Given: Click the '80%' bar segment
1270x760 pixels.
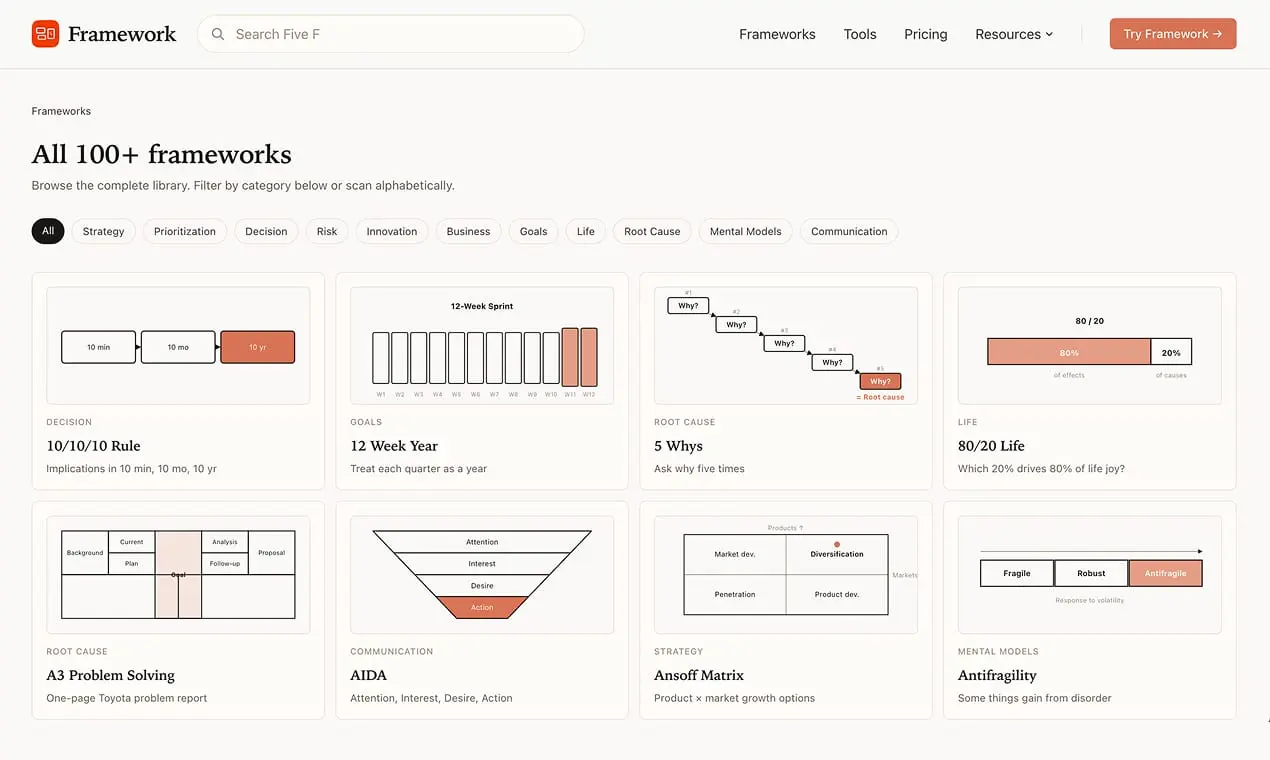Looking at the screenshot, I should coord(1069,352).
